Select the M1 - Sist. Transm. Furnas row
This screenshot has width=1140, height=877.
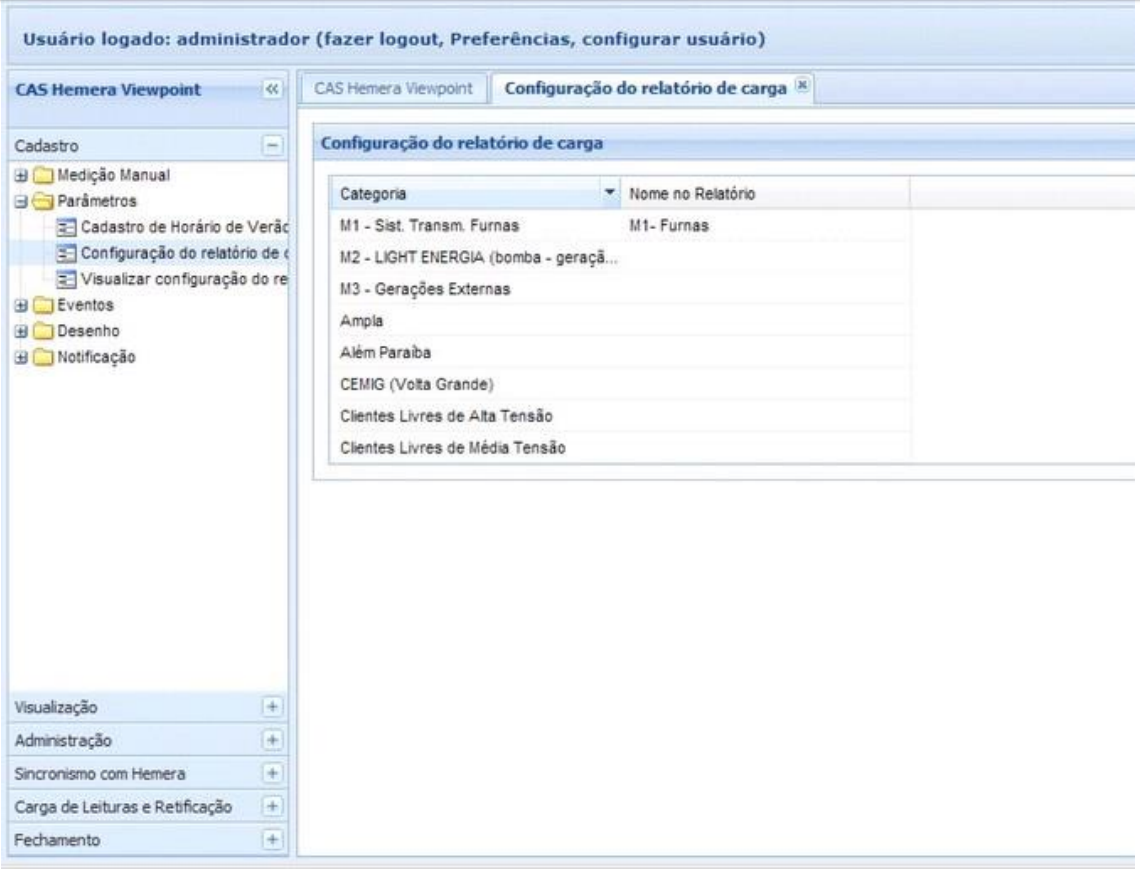430,226
